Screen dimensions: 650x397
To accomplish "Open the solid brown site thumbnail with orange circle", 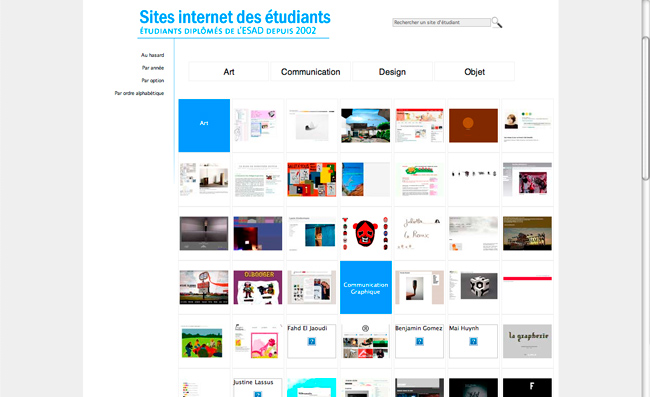I will click(473, 126).
